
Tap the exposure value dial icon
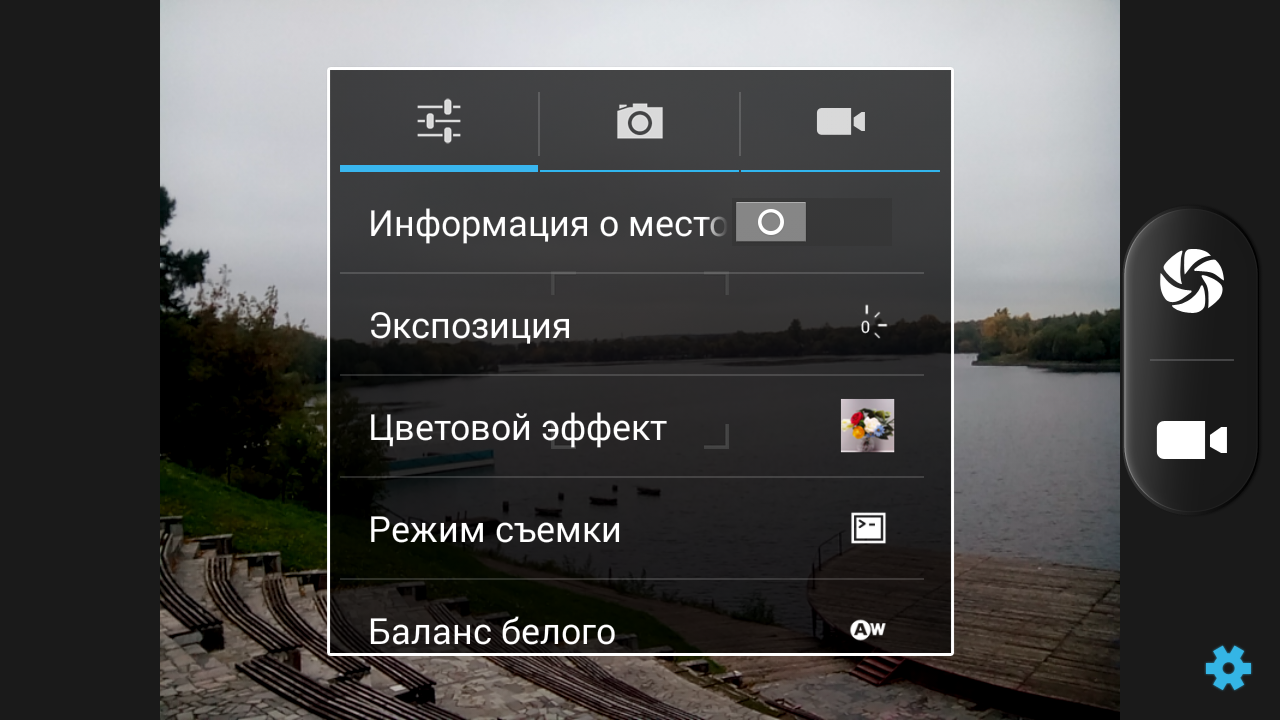(873, 324)
